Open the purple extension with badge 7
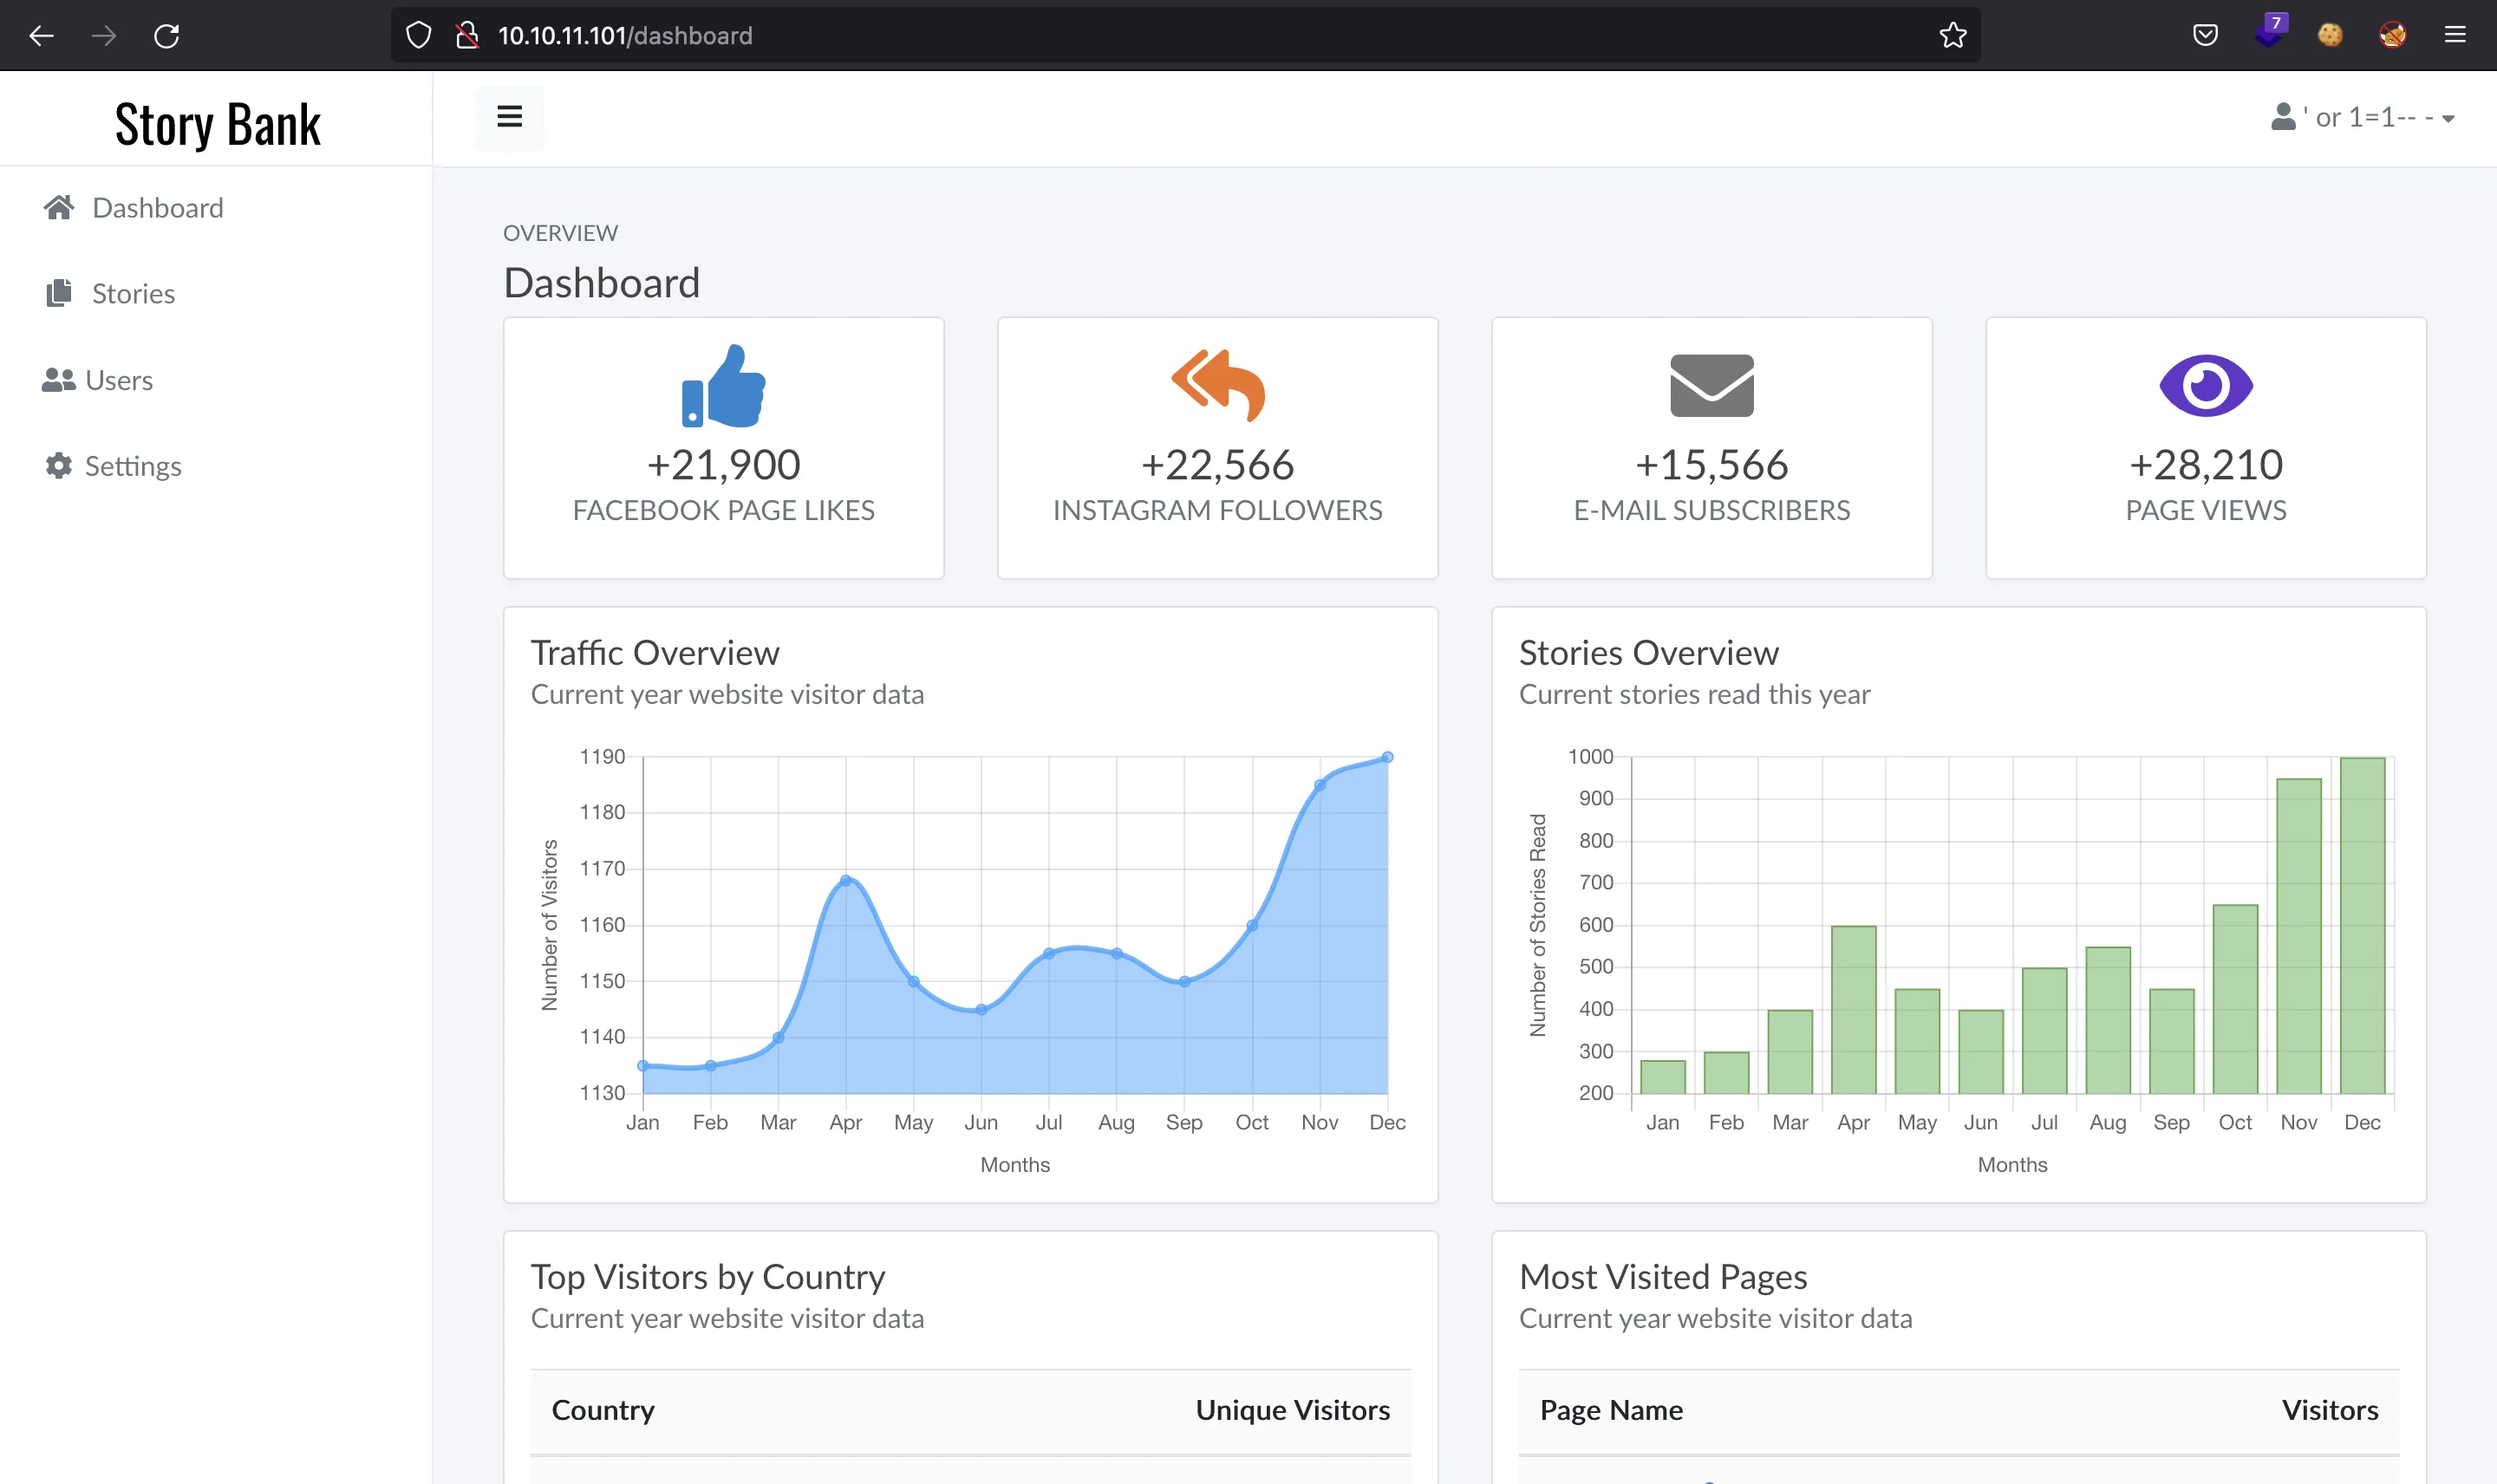Viewport: 2497px width, 1484px height. click(2270, 32)
